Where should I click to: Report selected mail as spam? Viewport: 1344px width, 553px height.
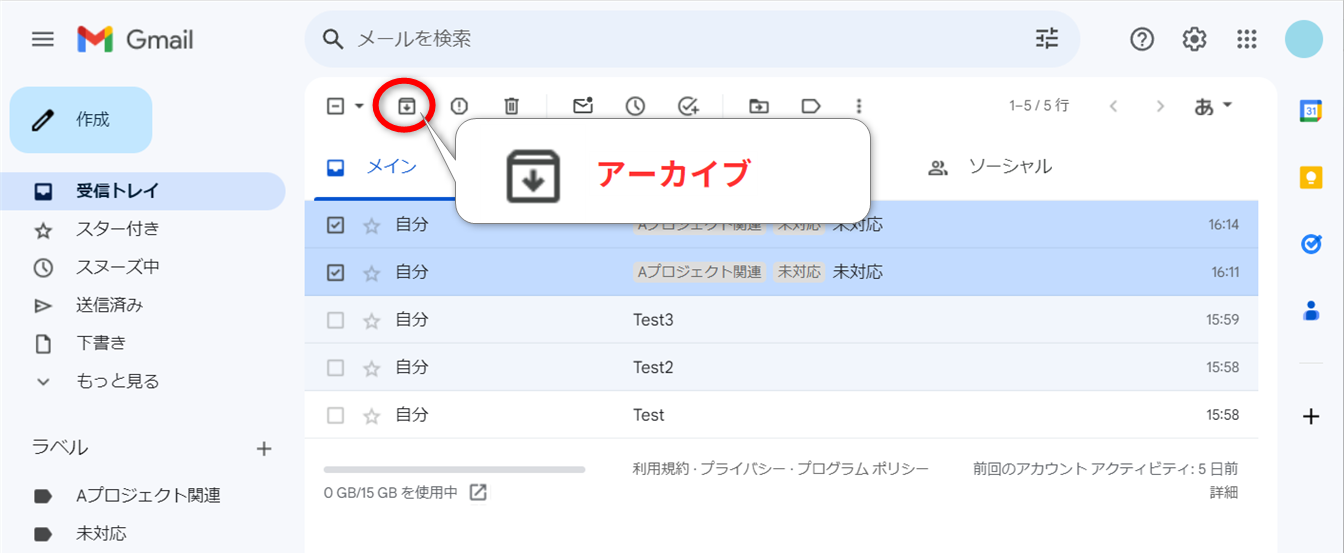click(459, 106)
